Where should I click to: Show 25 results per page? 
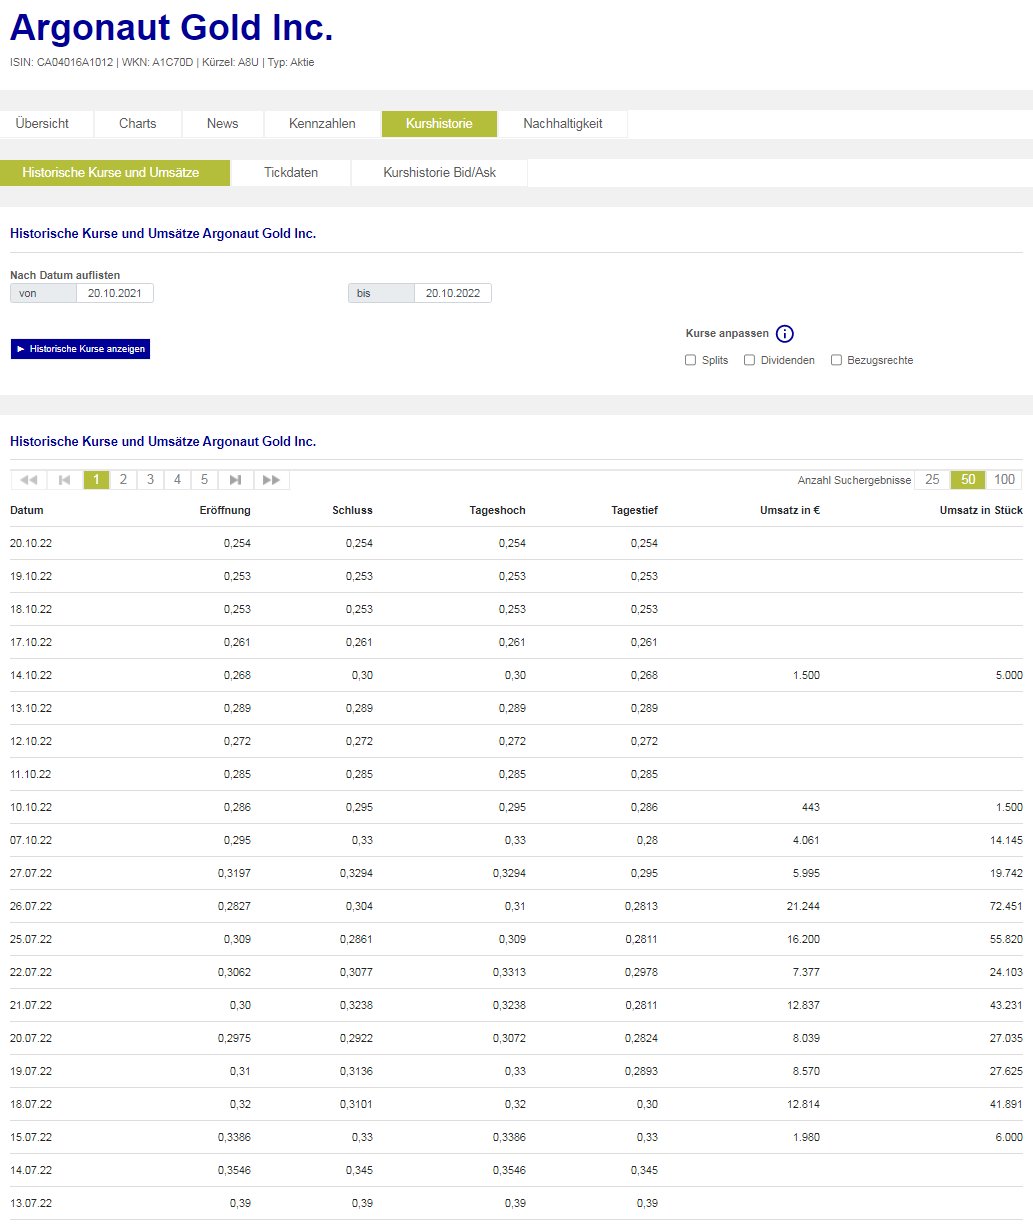[932, 480]
